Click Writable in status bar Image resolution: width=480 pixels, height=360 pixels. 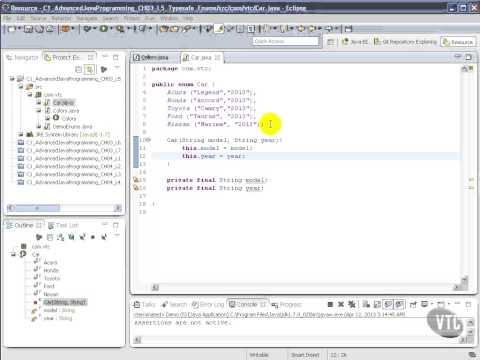(x=259, y=355)
